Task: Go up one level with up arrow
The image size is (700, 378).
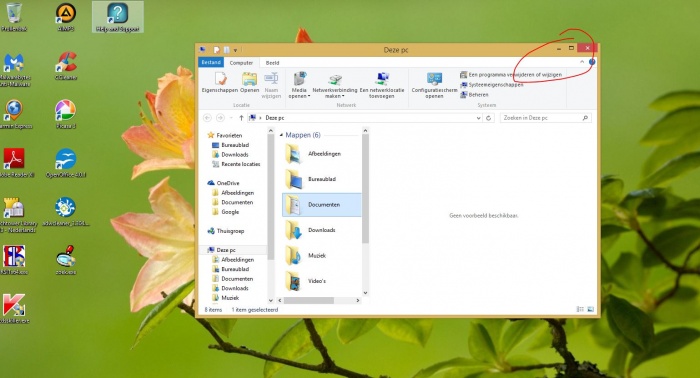Action: tap(241, 118)
